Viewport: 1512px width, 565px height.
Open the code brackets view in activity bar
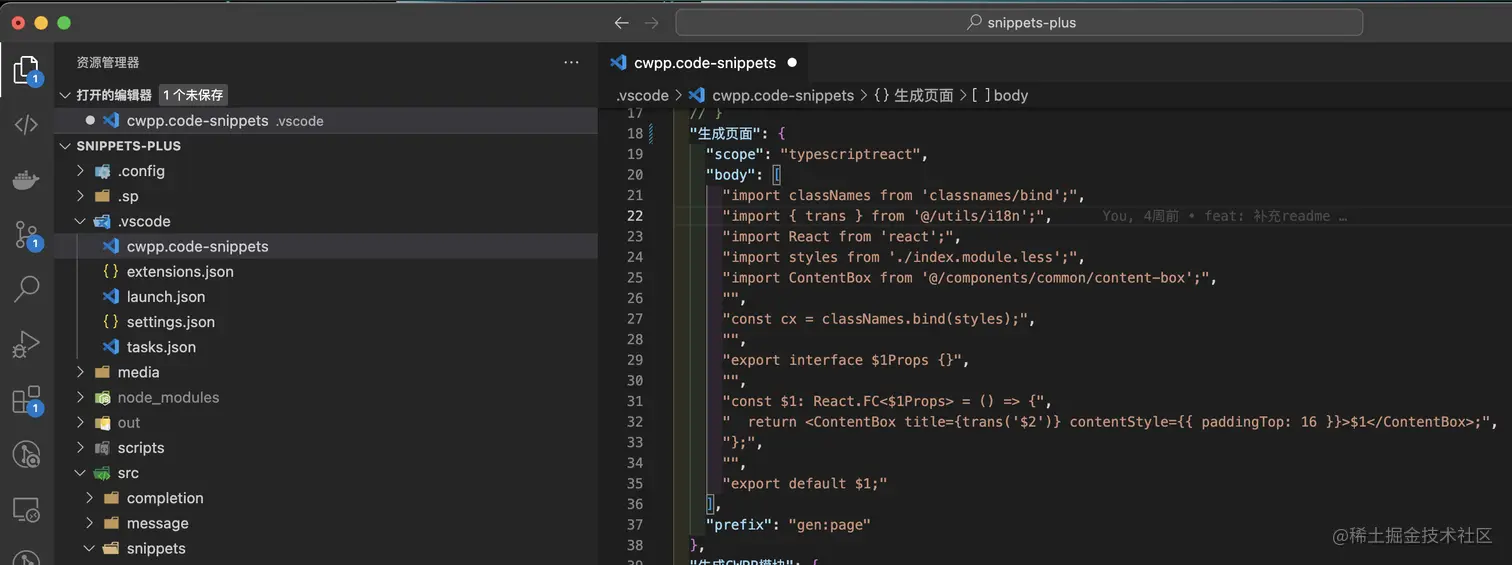click(x=26, y=125)
